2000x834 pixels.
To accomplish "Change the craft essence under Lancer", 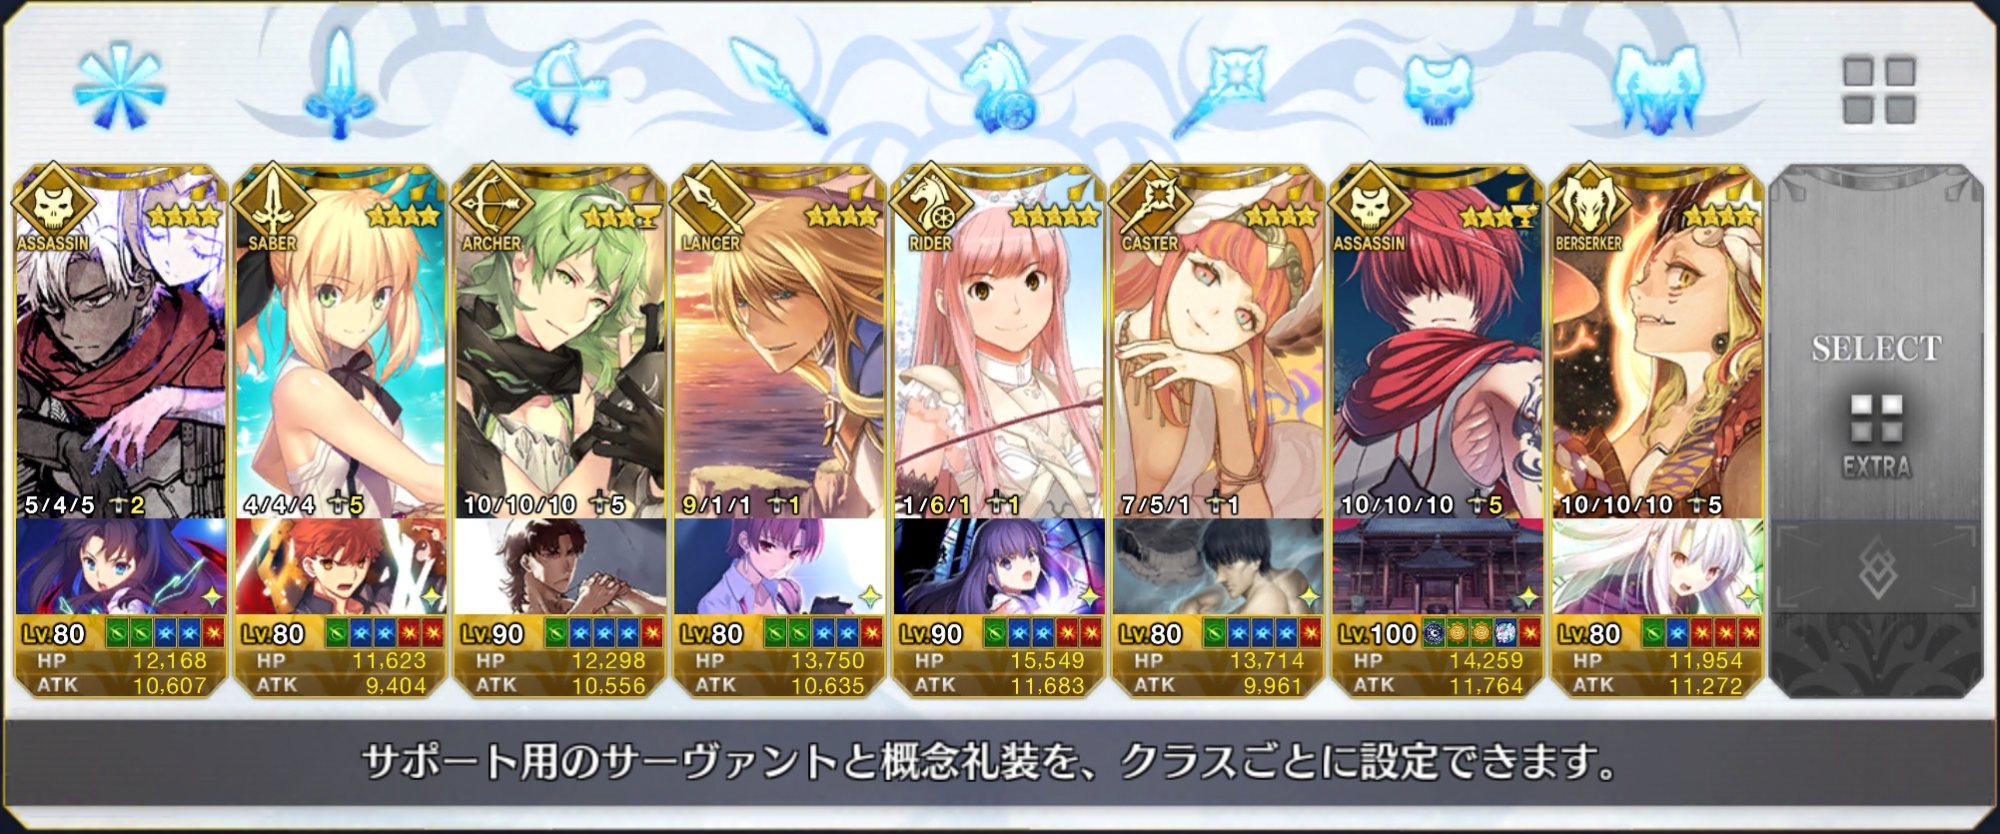I will [x=779, y=567].
